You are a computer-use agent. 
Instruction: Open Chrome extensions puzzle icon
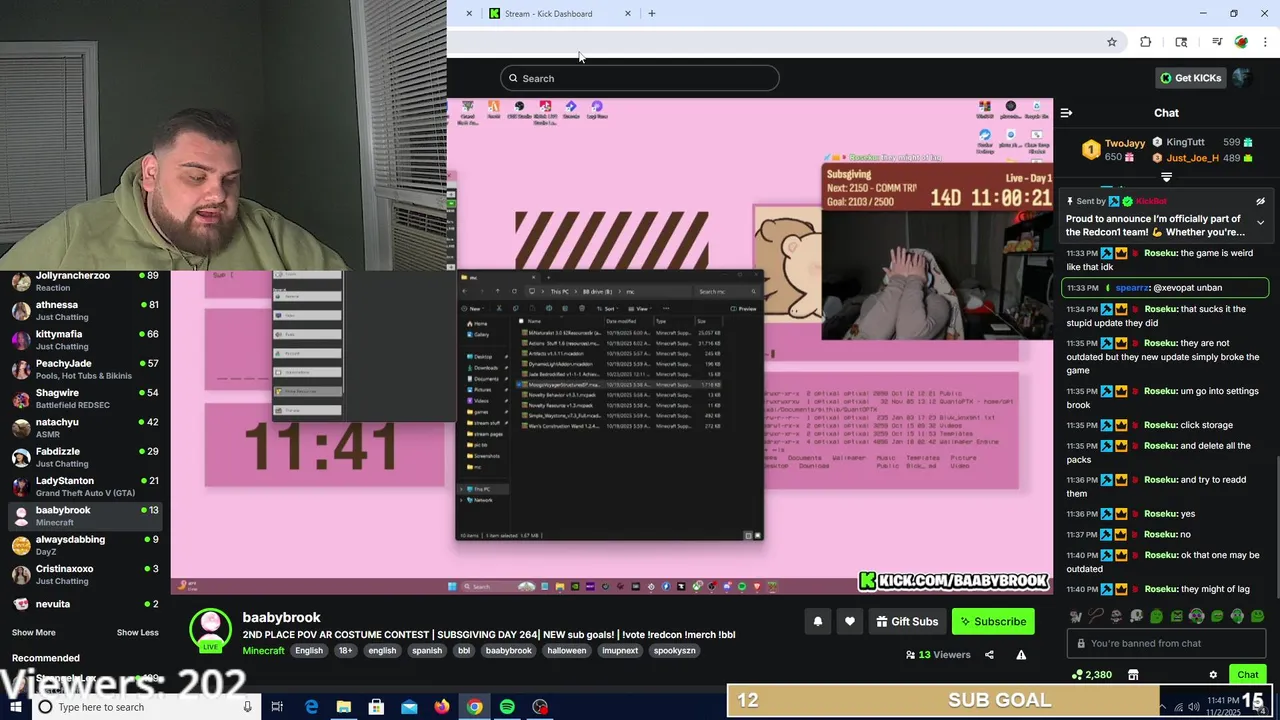click(1146, 42)
